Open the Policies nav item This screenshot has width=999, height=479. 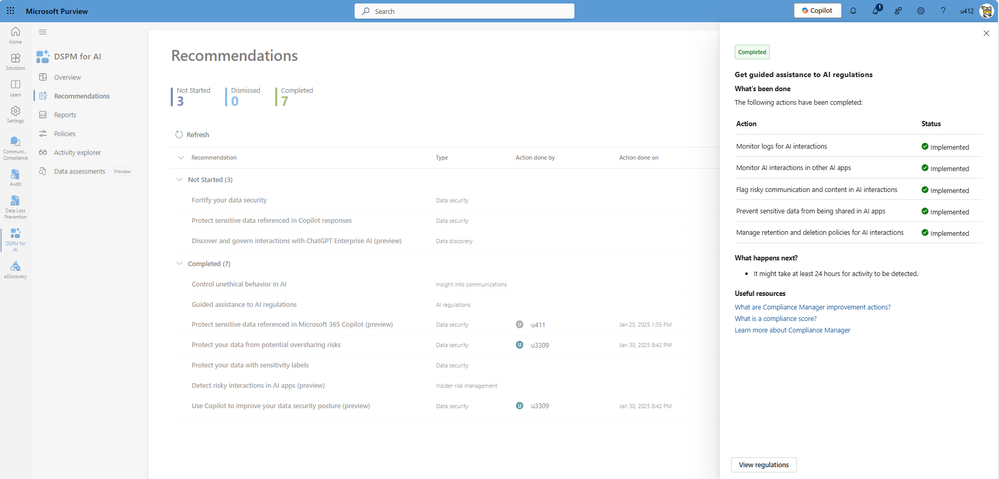click(x=64, y=134)
